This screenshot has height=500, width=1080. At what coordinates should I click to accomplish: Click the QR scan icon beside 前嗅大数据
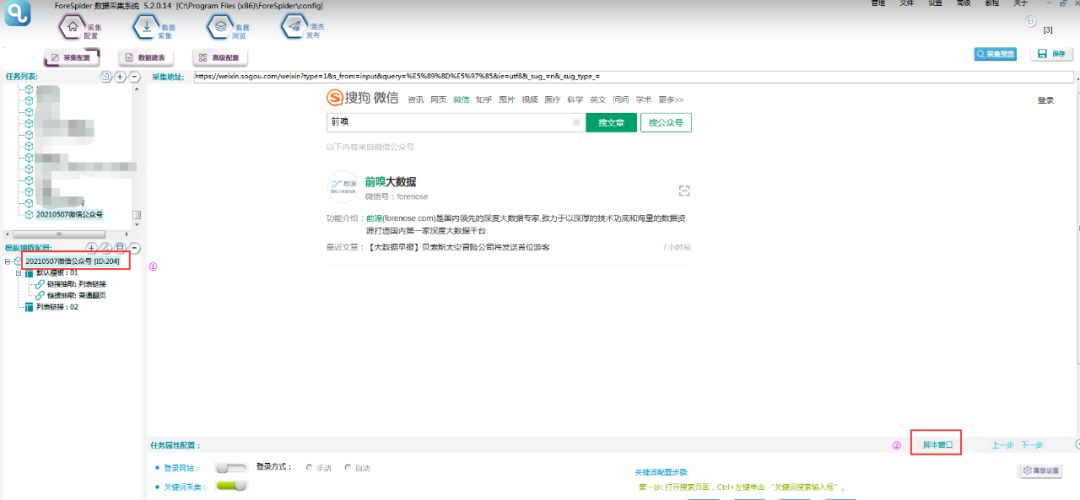click(x=684, y=191)
